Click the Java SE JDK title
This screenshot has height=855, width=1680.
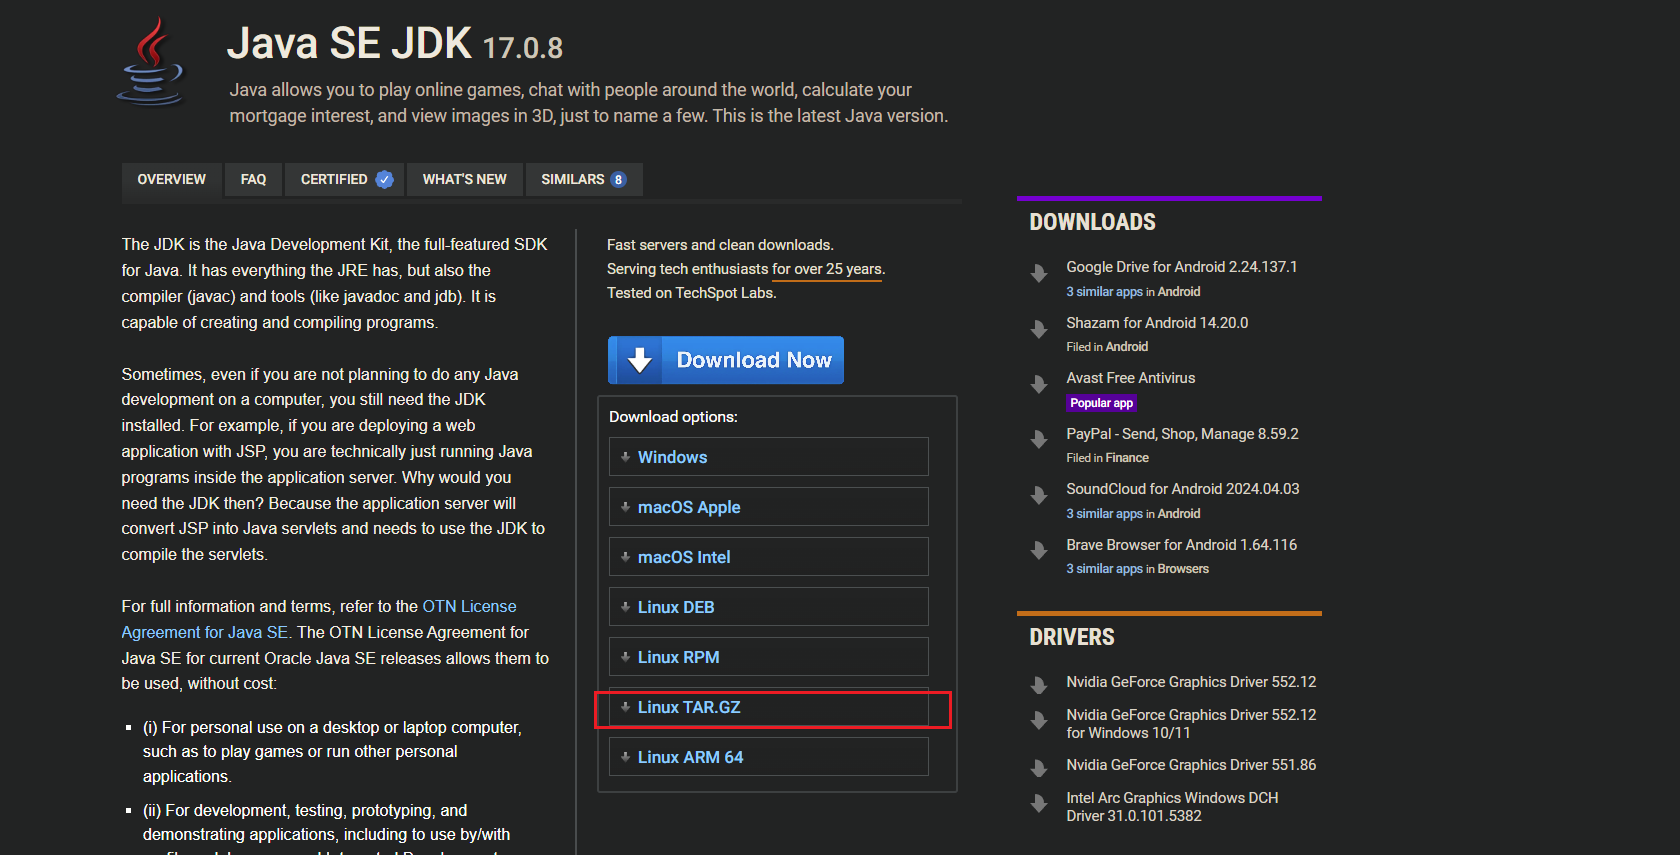pos(349,43)
